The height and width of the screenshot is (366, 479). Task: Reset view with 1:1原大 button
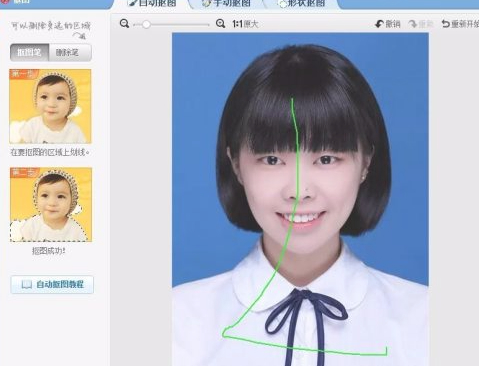[x=245, y=24]
